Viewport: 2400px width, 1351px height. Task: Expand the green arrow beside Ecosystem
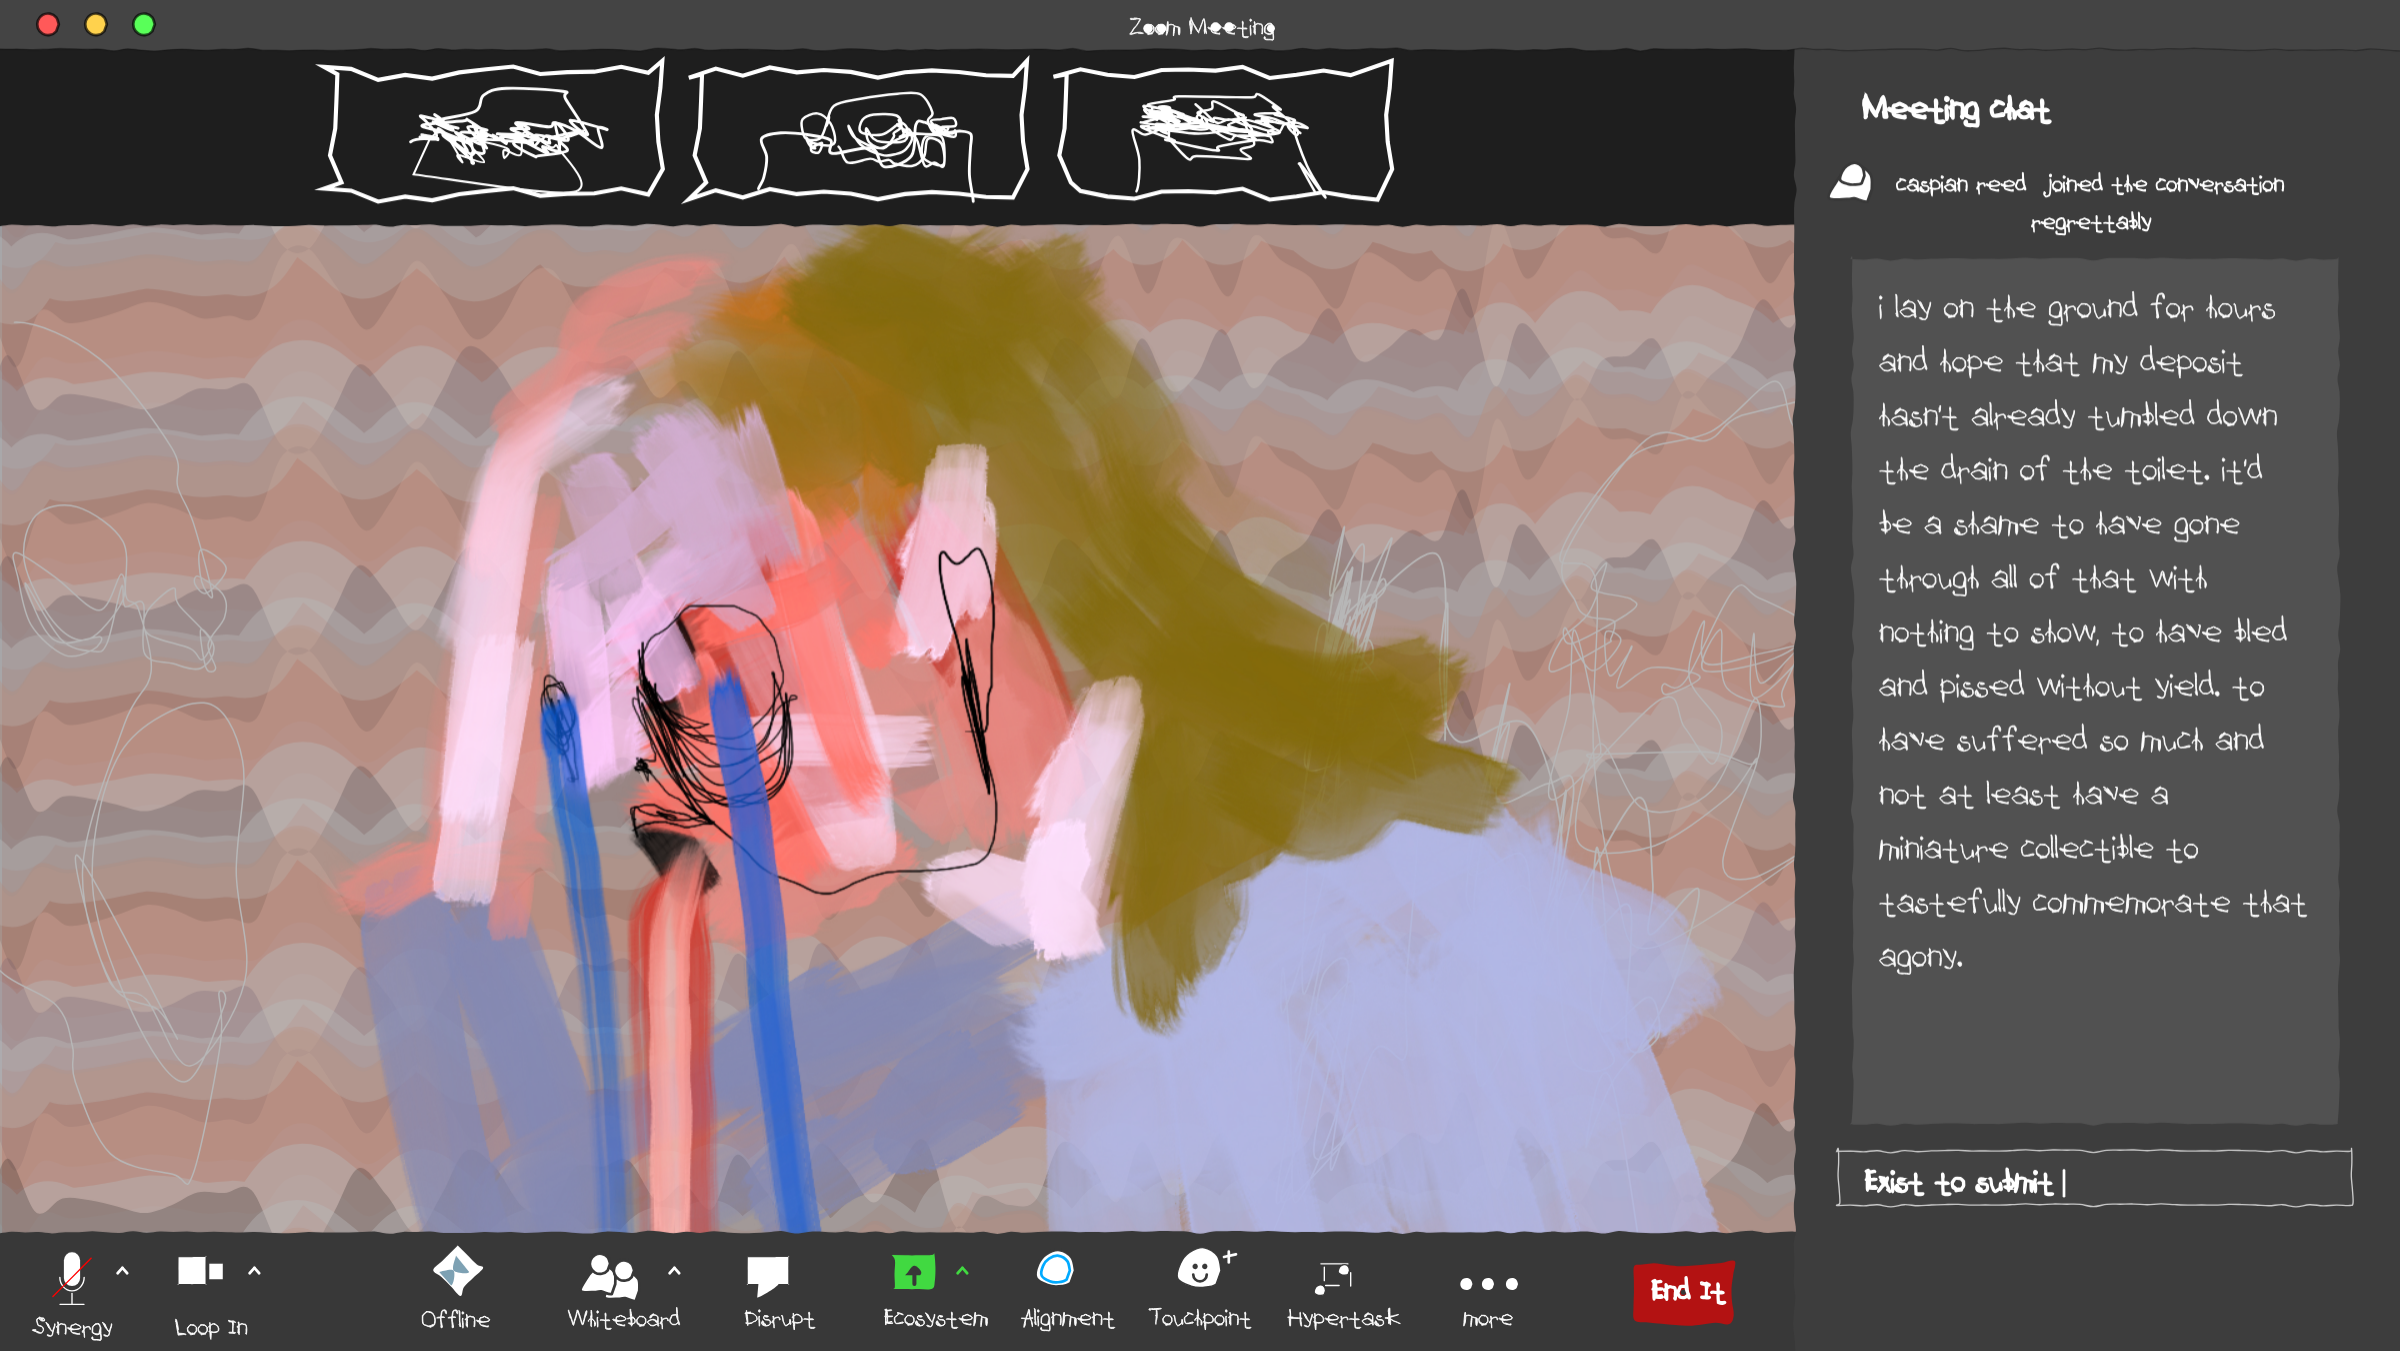click(x=962, y=1271)
